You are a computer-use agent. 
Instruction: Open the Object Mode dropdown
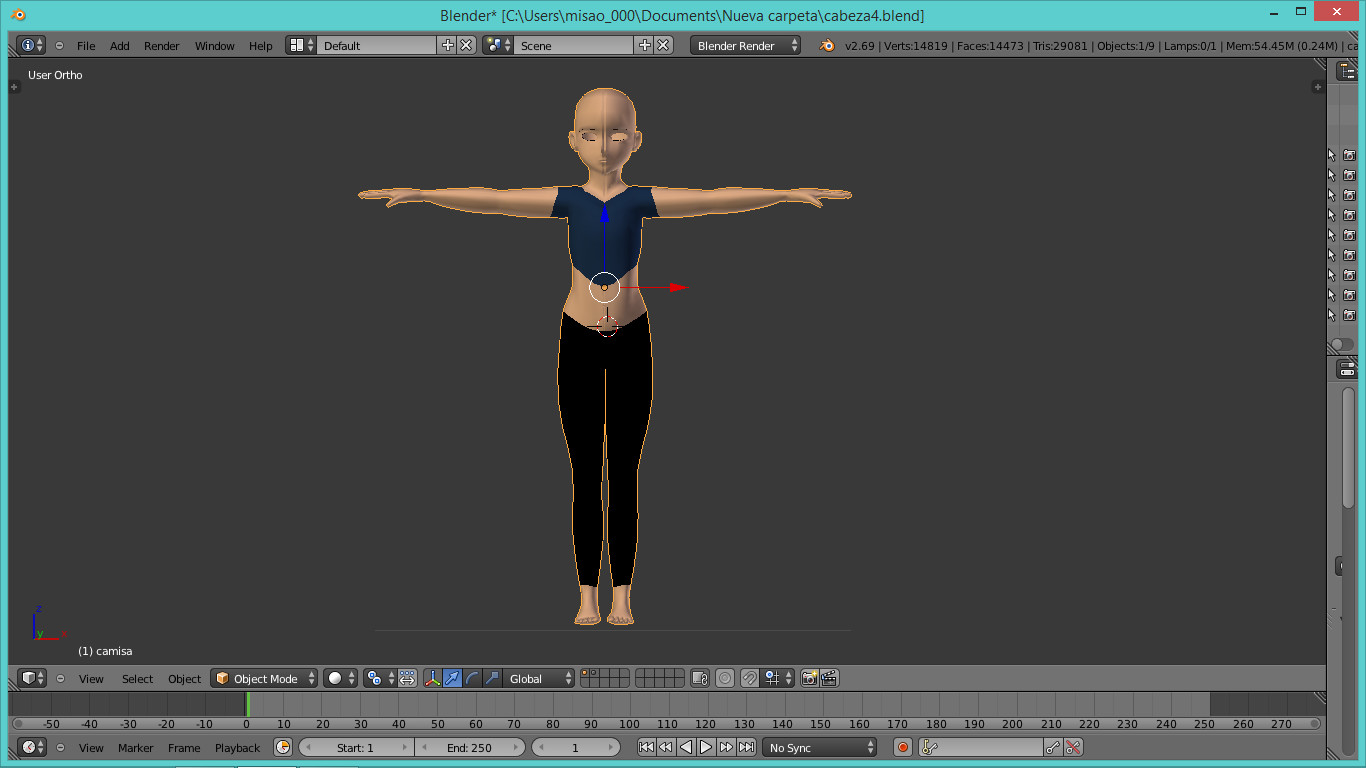(264, 678)
